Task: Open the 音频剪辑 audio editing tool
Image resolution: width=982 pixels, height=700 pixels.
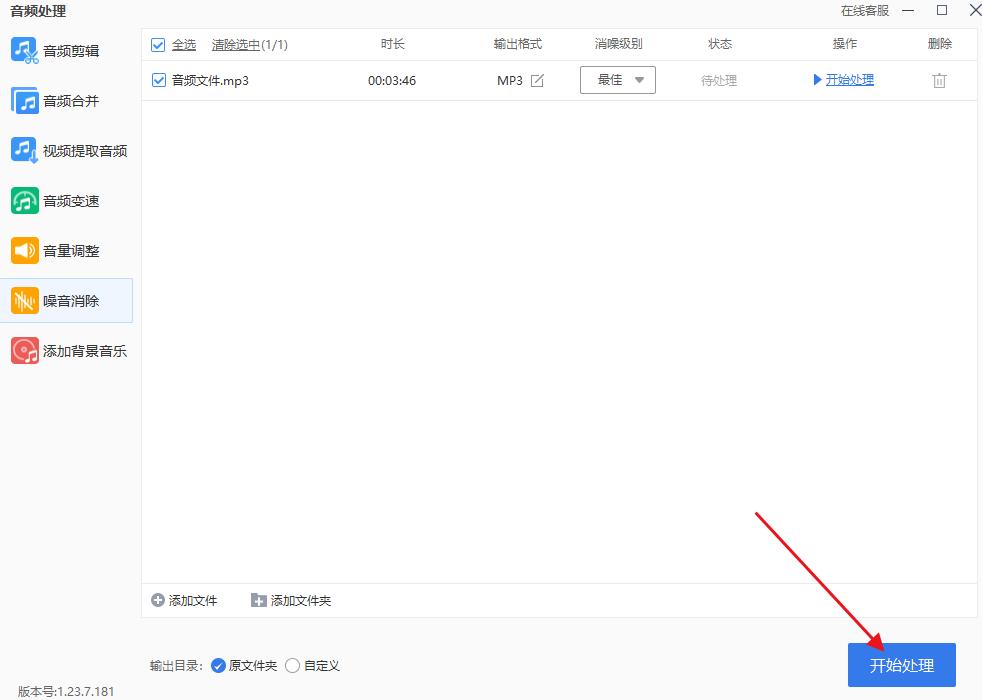Action: [x=65, y=50]
